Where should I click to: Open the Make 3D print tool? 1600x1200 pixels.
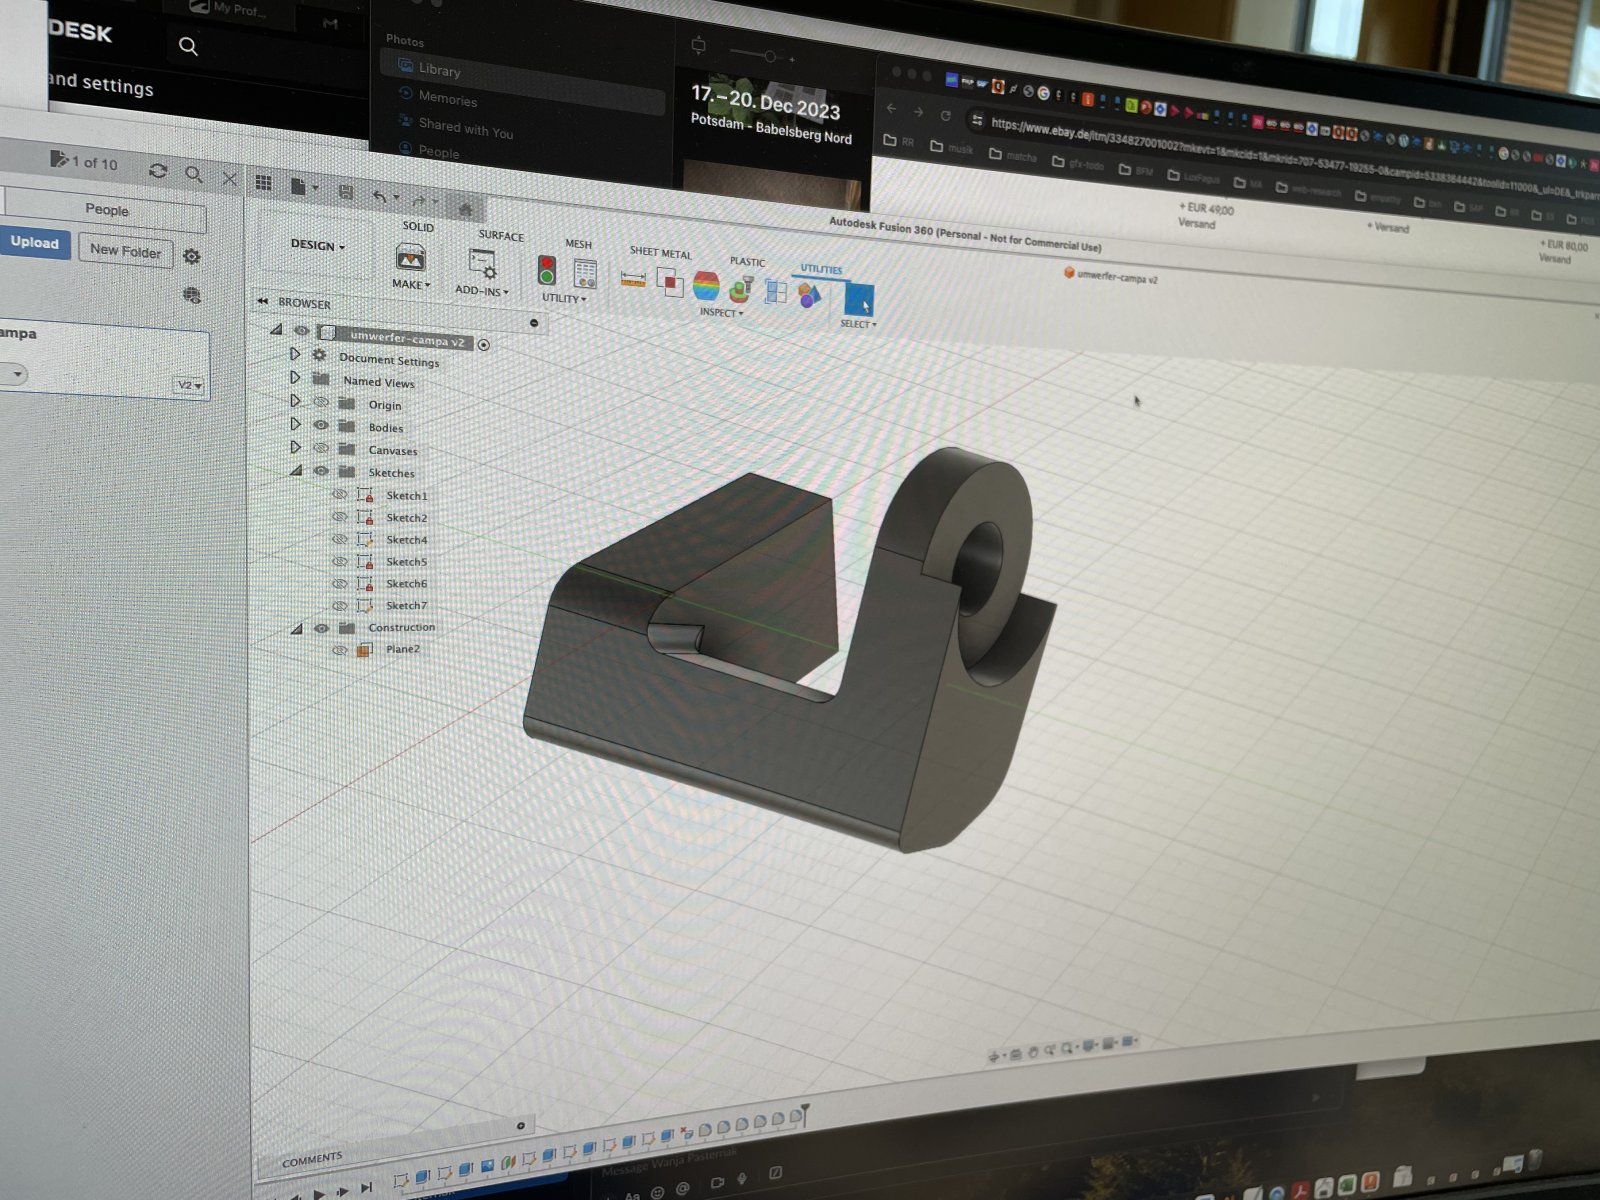tap(410, 258)
